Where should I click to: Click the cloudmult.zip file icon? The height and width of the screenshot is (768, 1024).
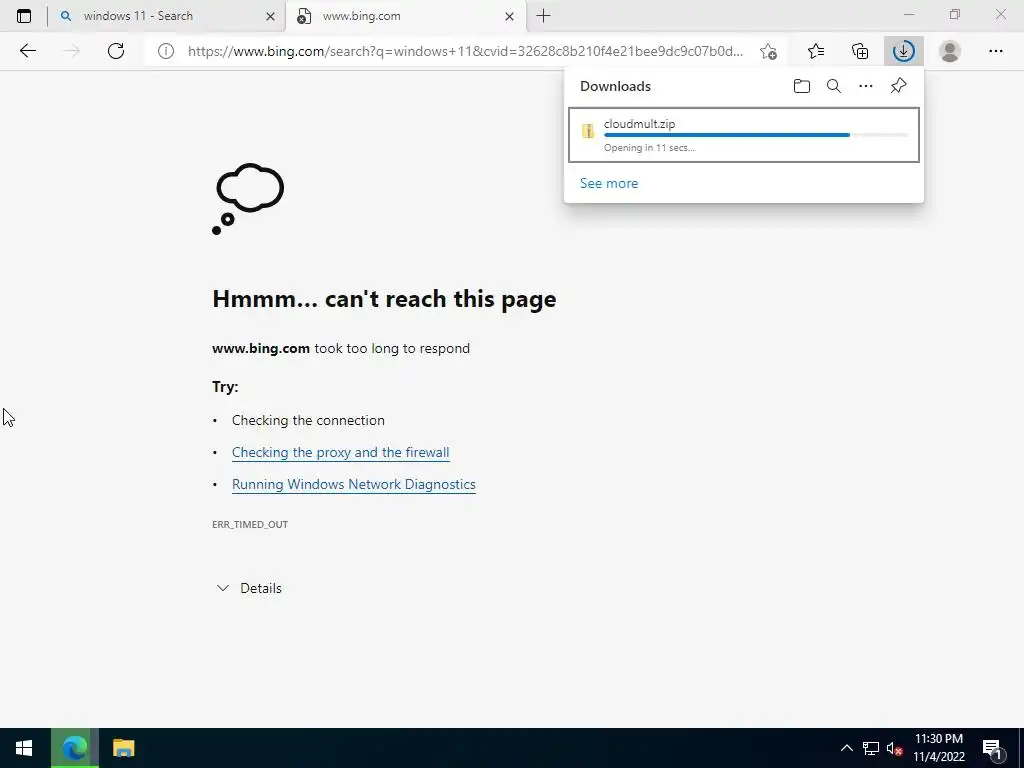588,131
